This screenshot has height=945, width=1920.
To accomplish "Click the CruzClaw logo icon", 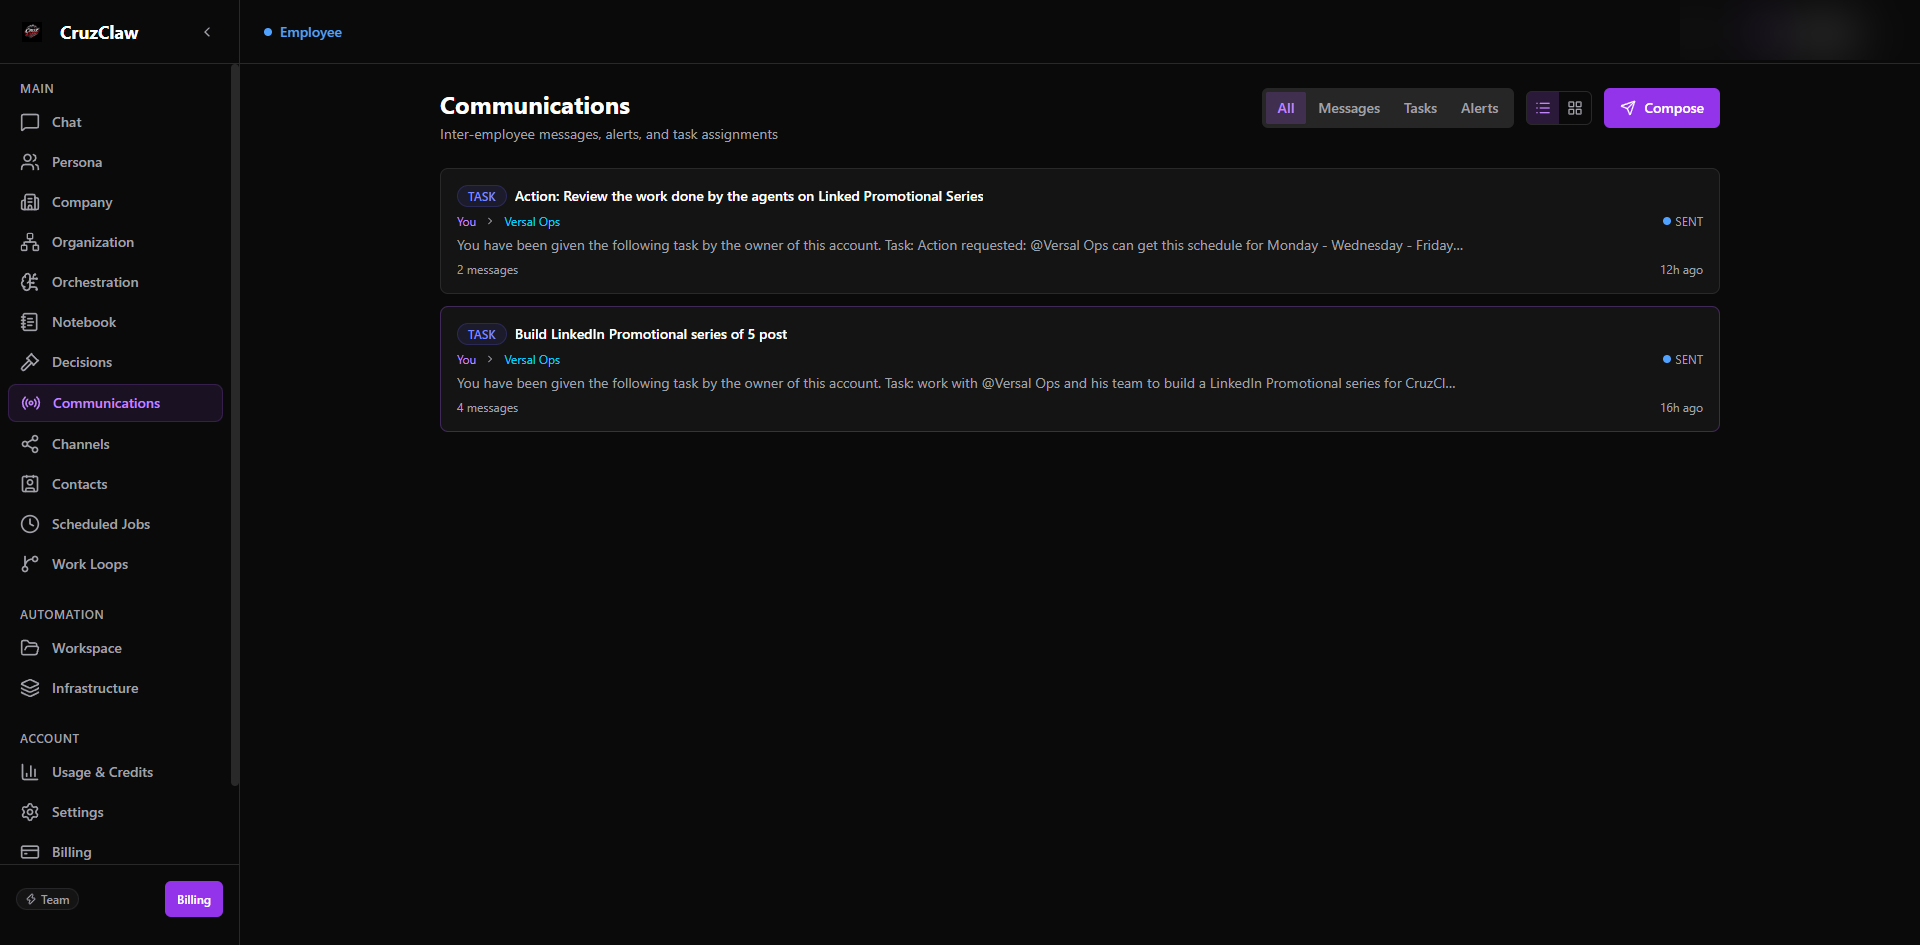I will click(32, 32).
